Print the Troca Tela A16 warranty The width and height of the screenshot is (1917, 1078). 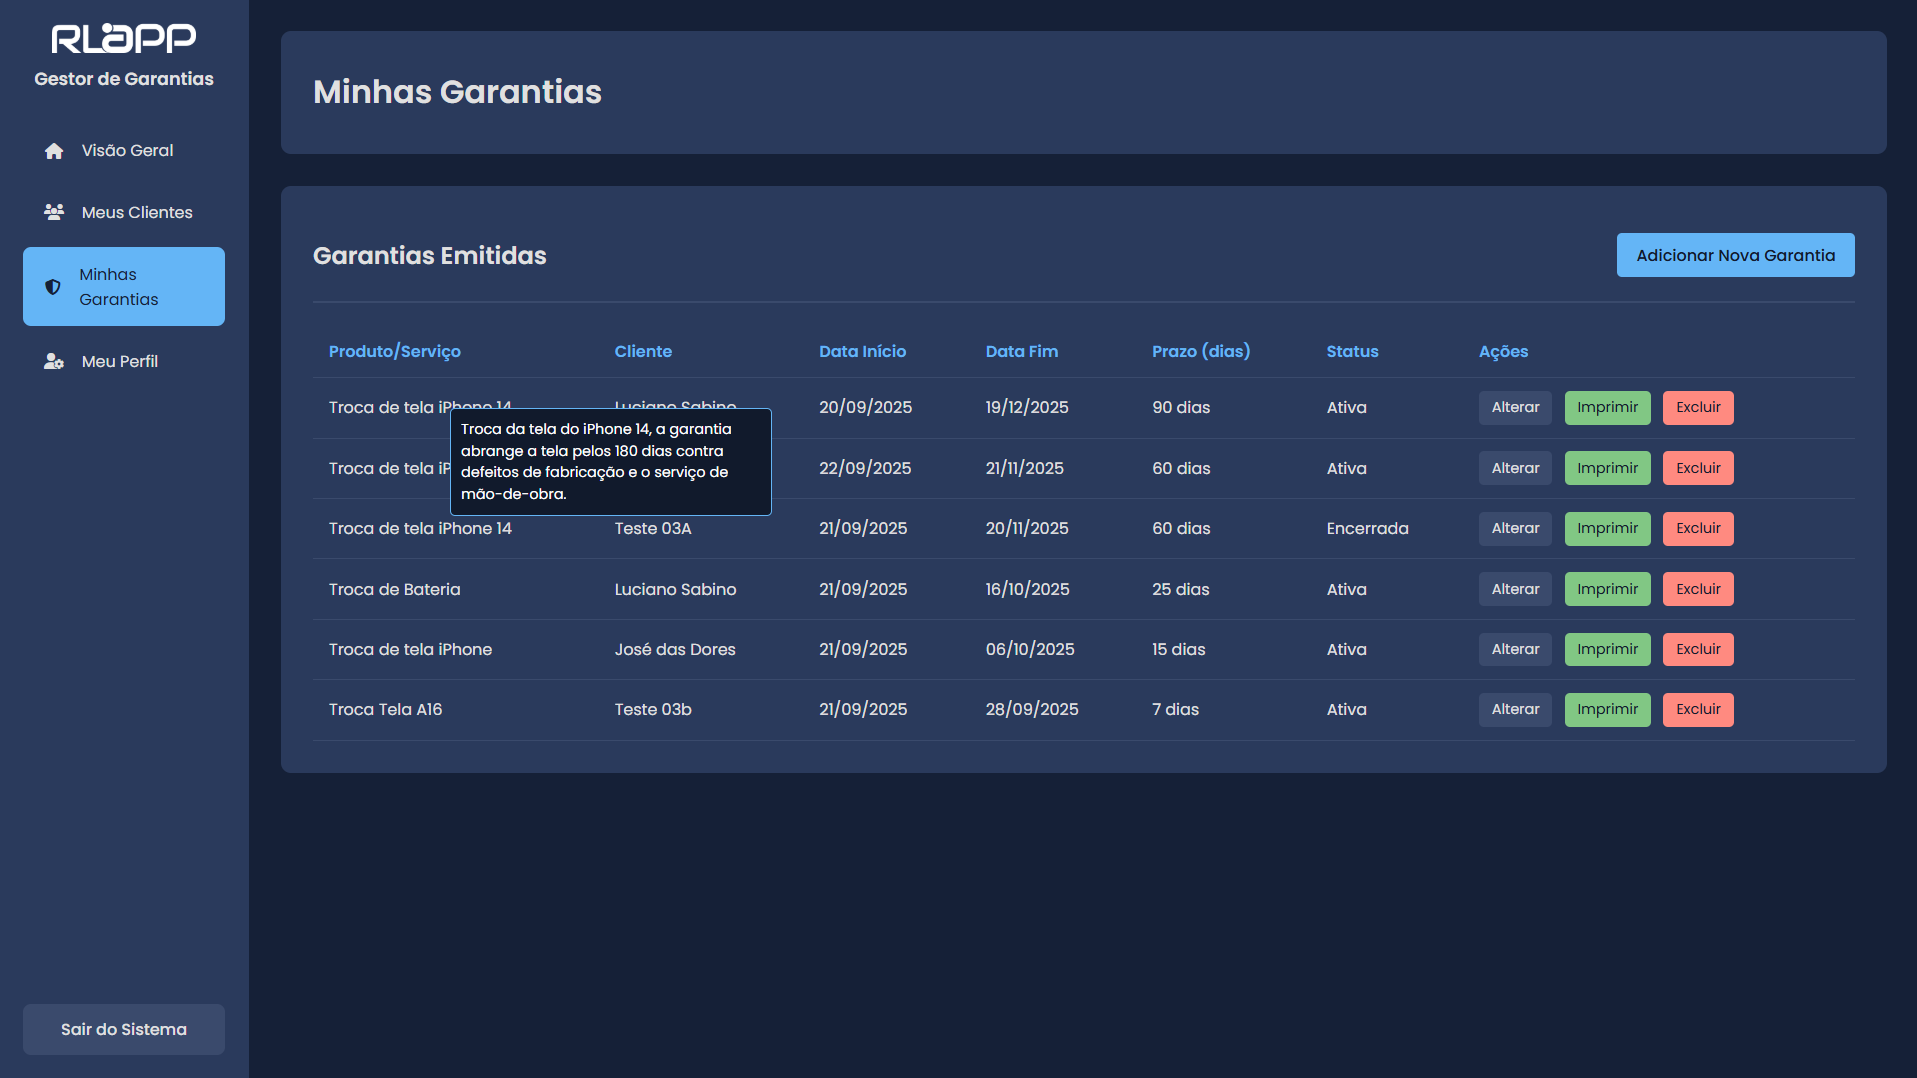1607,710
